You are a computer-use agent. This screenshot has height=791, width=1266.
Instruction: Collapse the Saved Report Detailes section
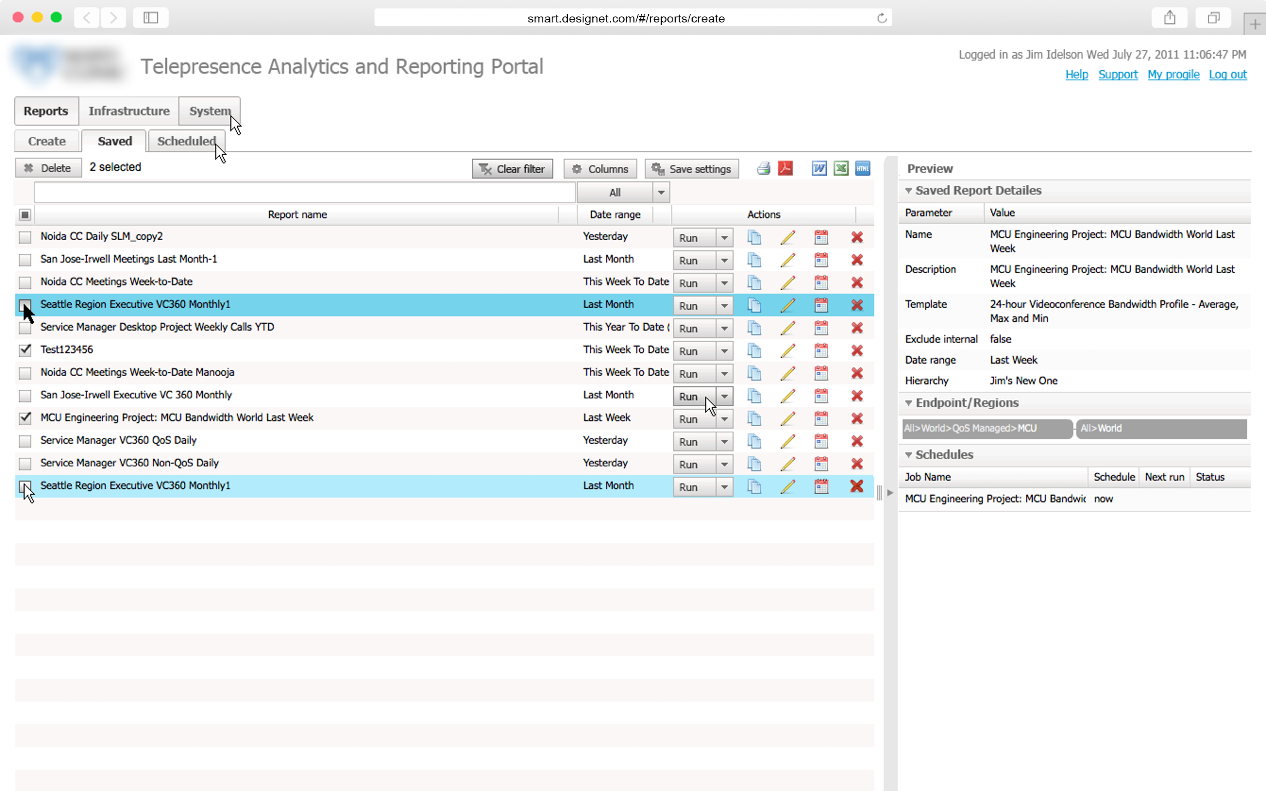point(909,191)
